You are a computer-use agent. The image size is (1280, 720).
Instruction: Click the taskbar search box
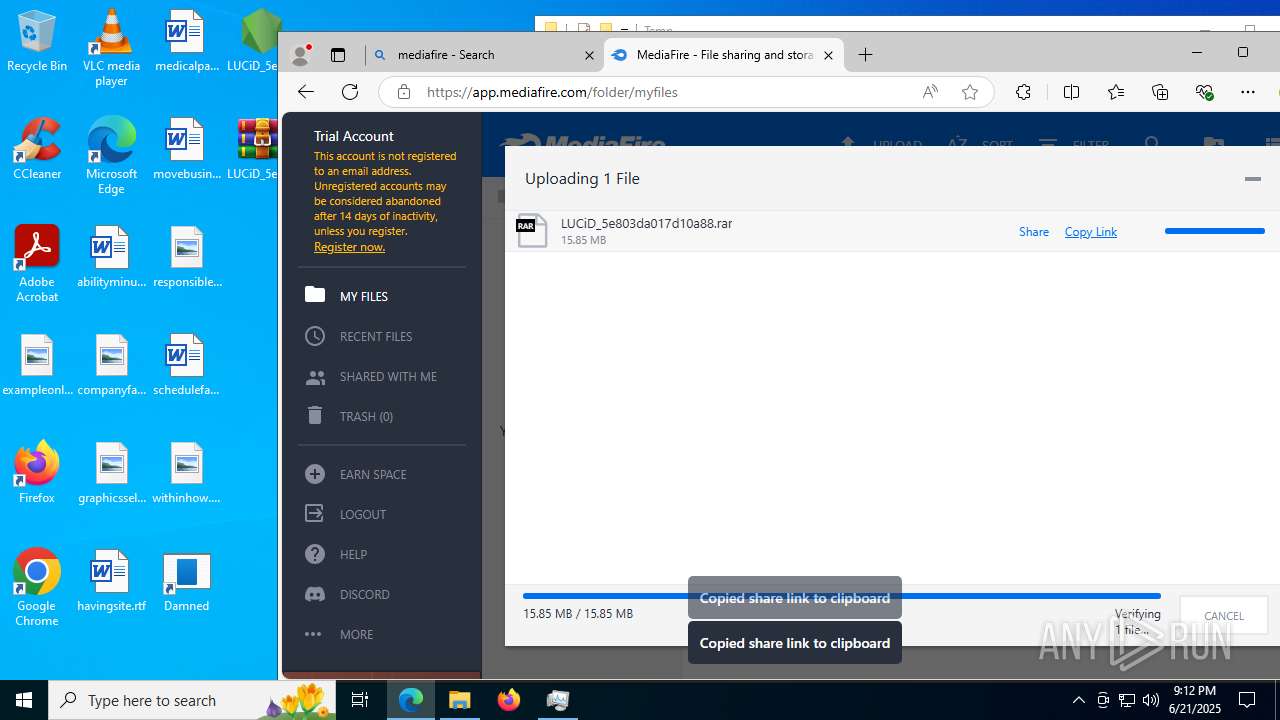[x=194, y=700]
